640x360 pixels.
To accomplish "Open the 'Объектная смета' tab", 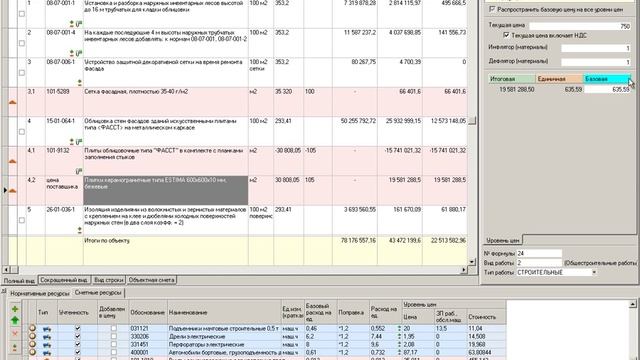I will (x=151, y=280).
